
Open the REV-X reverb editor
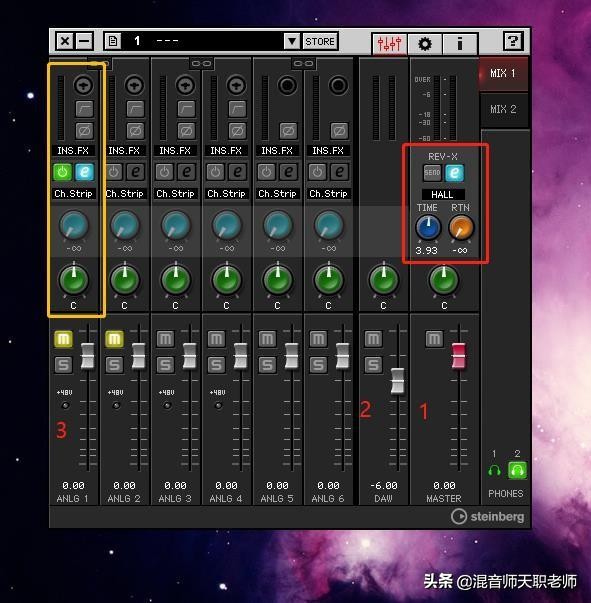point(454,173)
